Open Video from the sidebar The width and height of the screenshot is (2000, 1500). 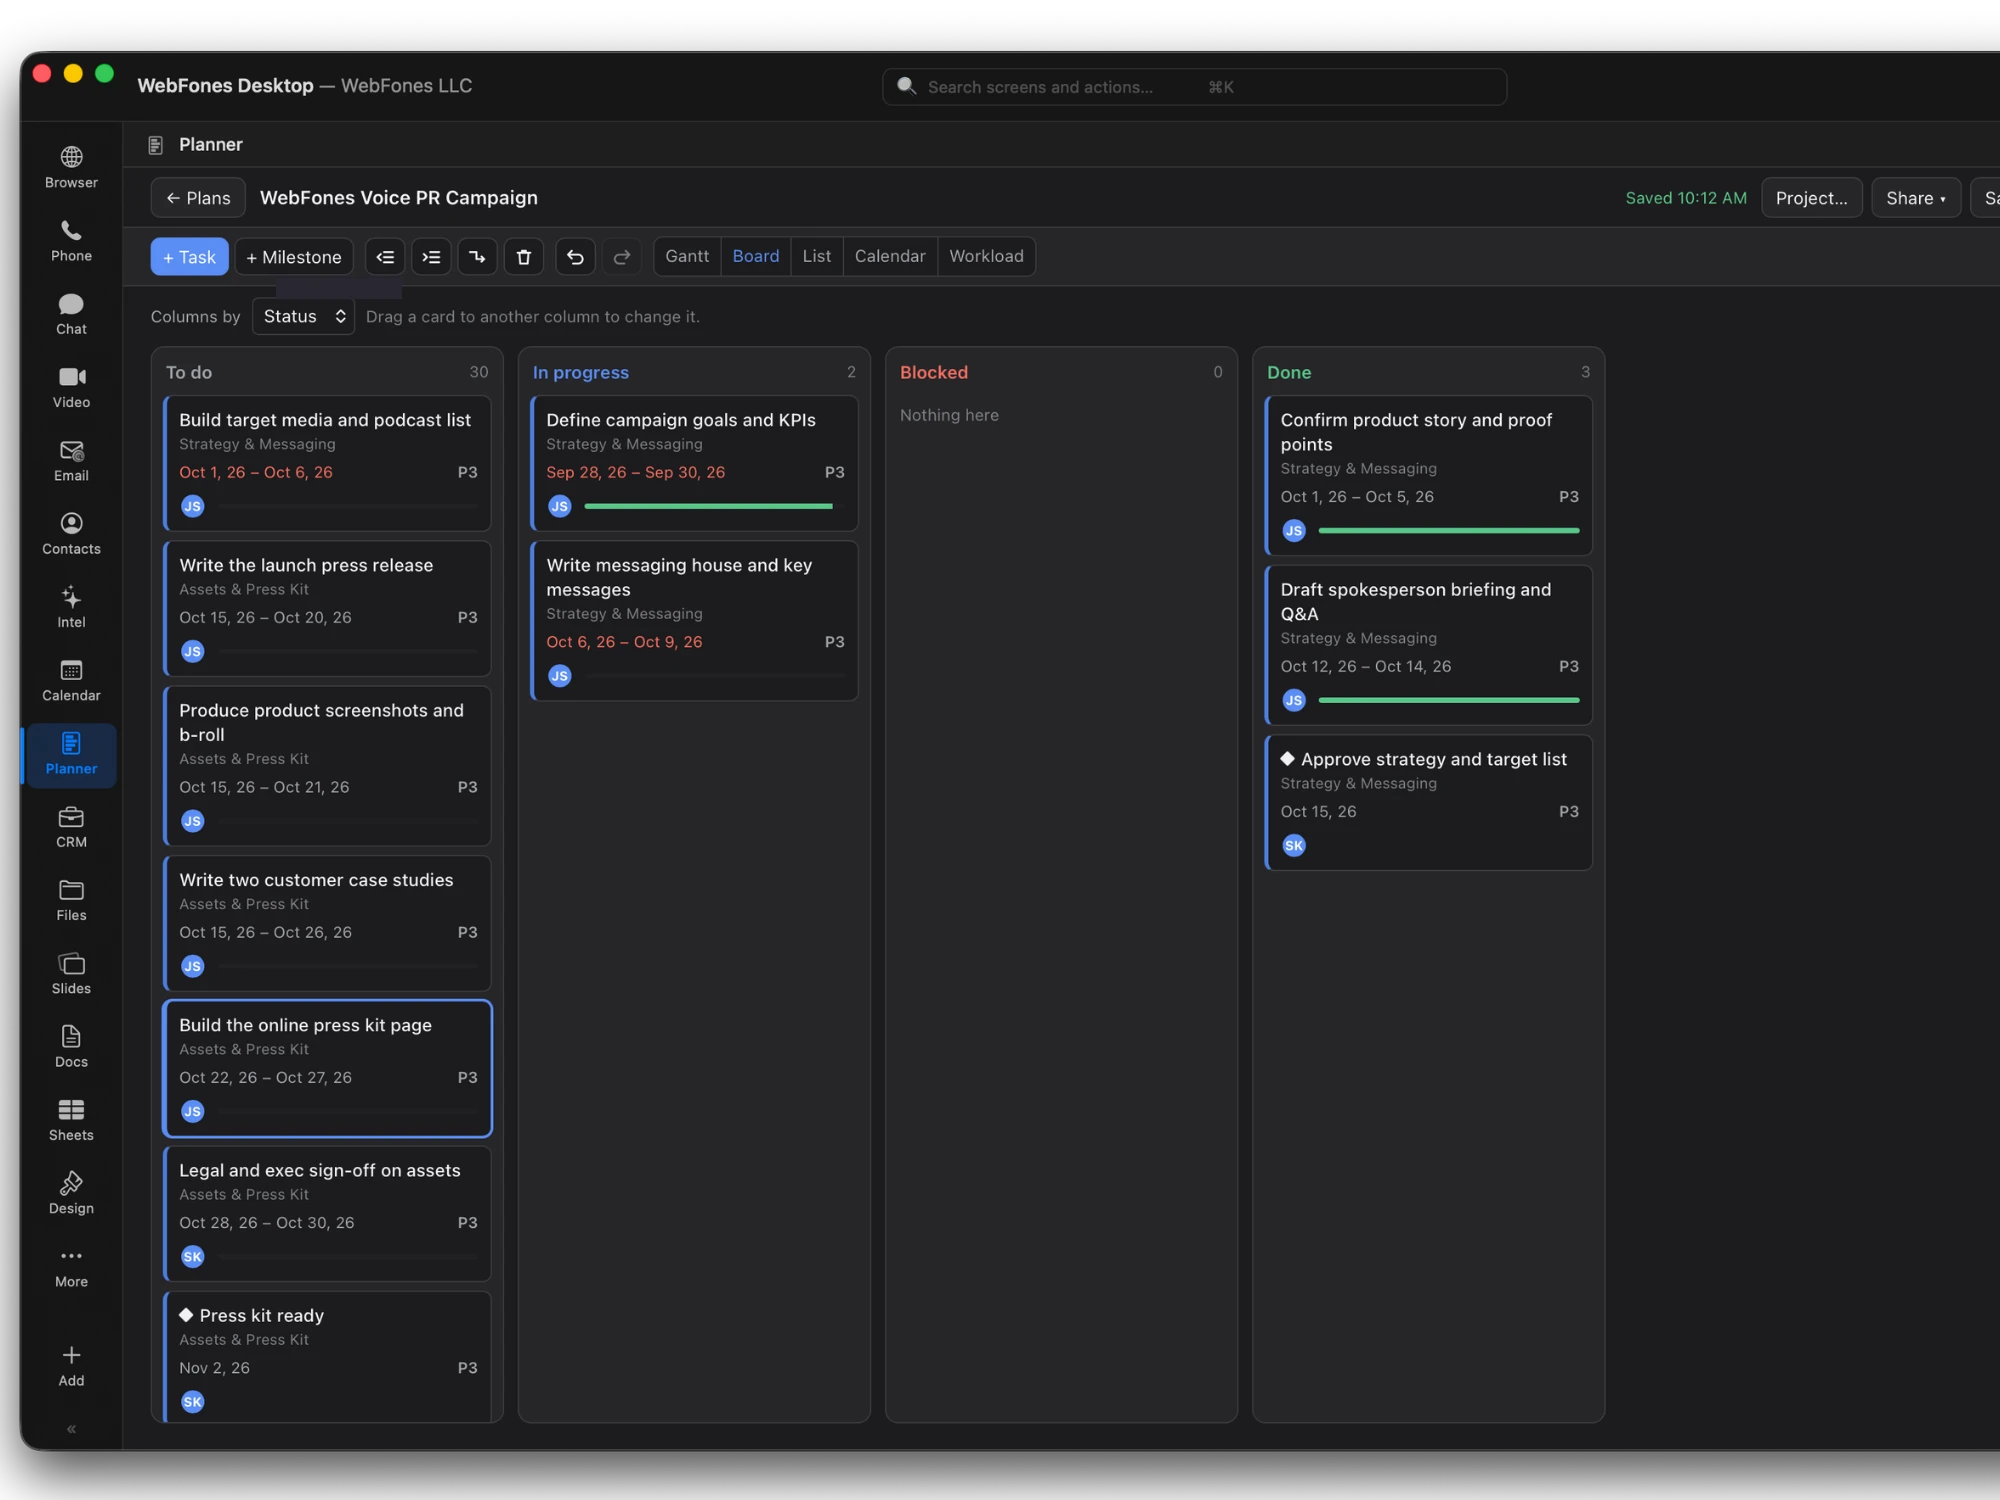coord(71,388)
